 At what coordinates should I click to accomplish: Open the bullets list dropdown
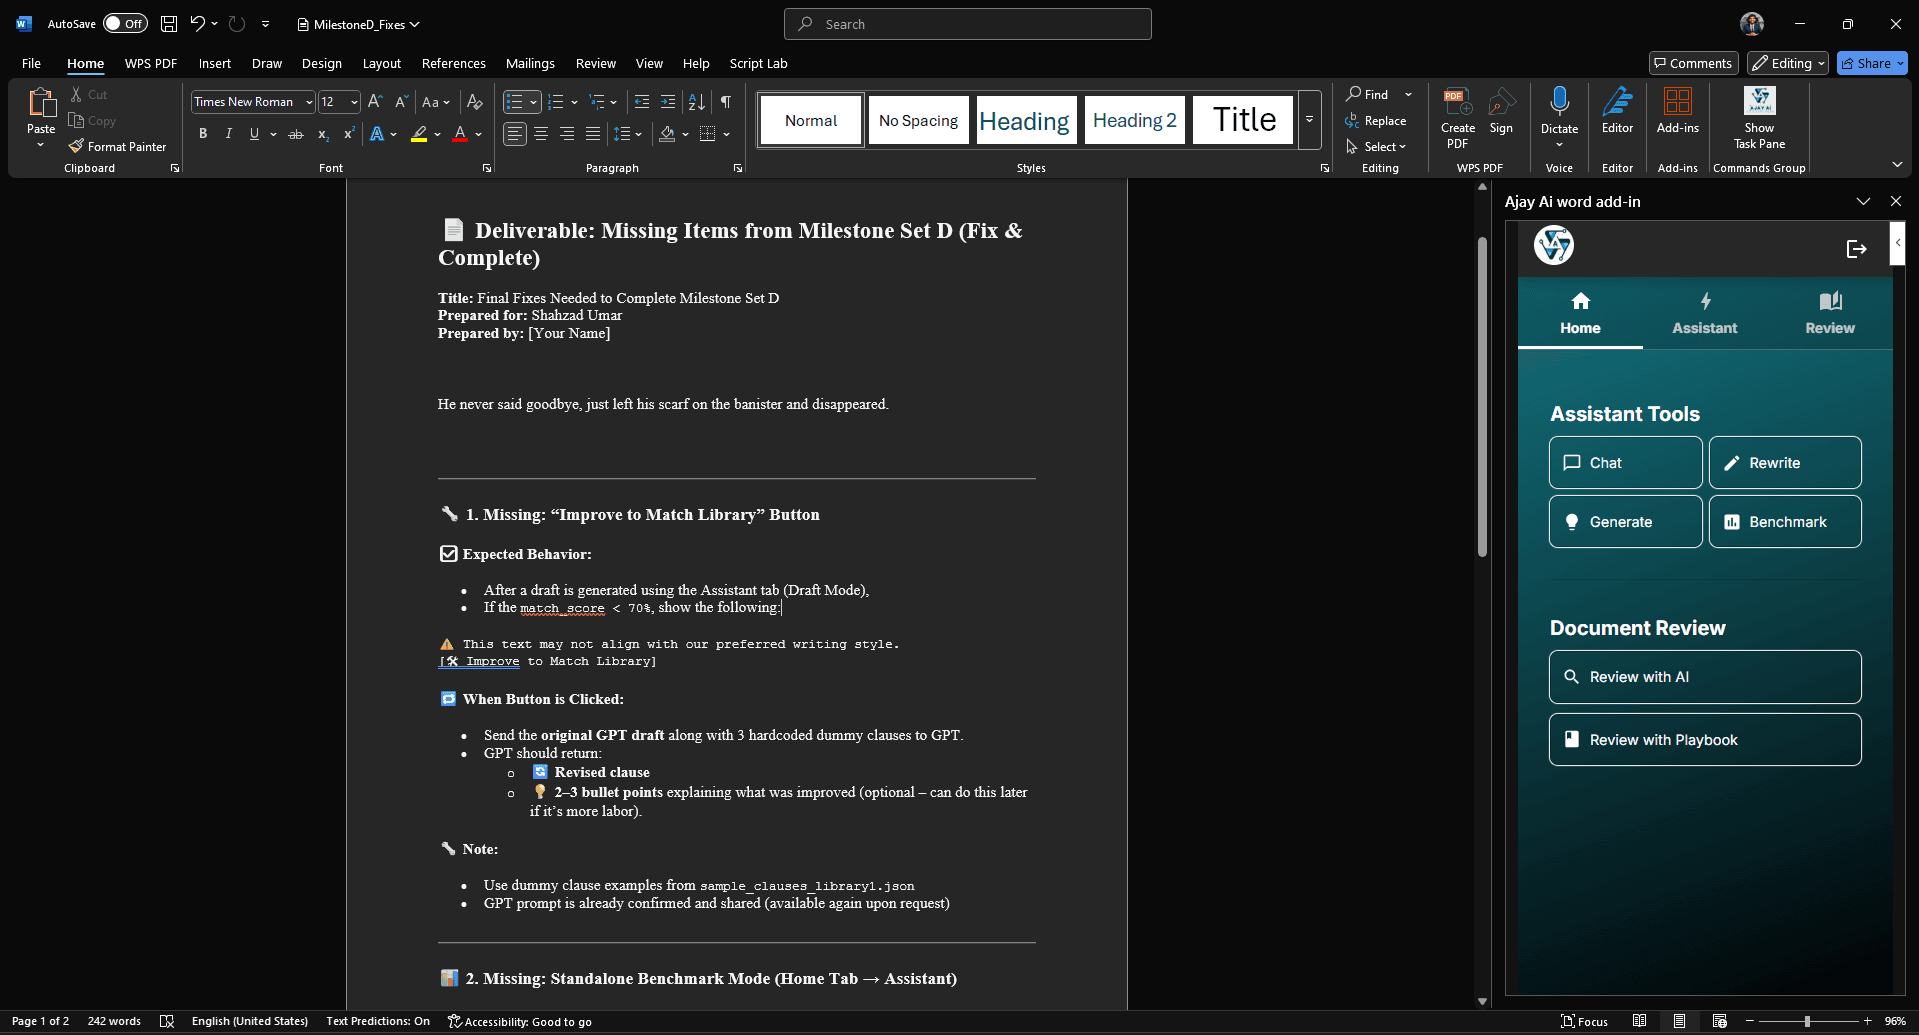click(x=534, y=101)
